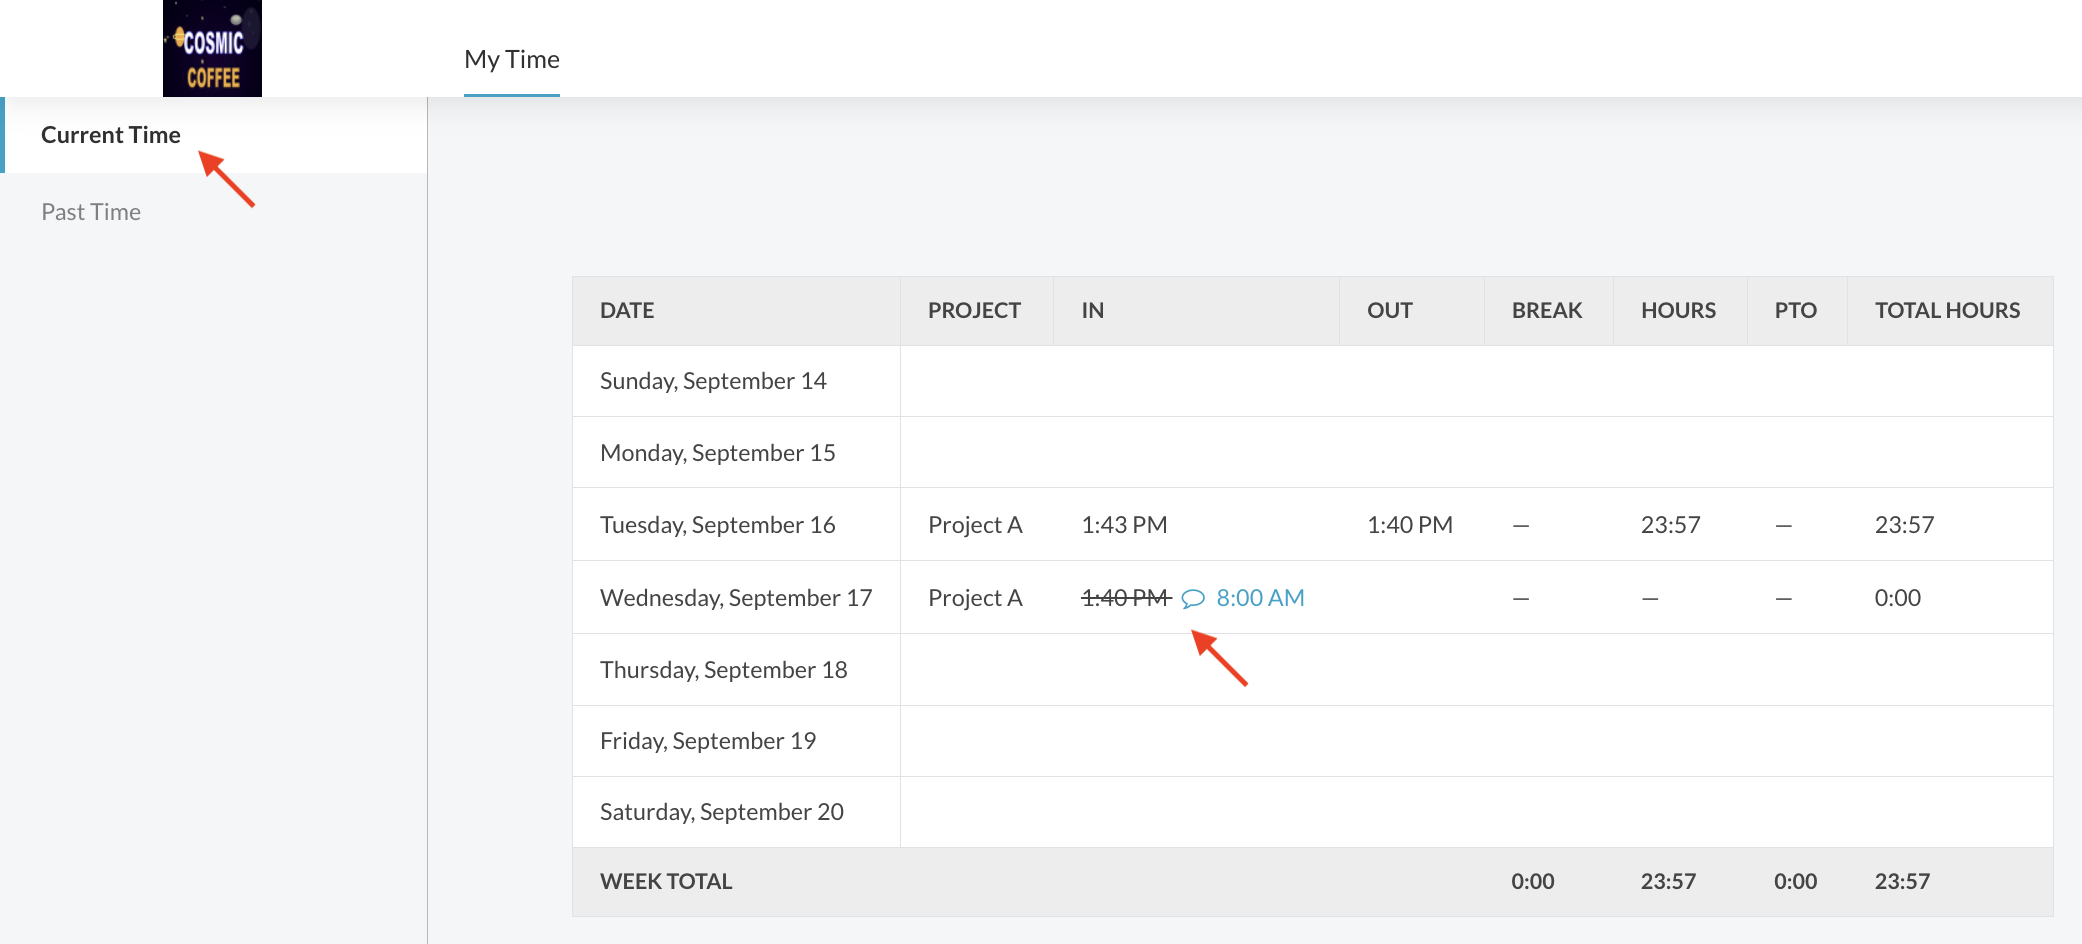
Task: Click the Cosmic Coffee logo
Action: [212, 49]
